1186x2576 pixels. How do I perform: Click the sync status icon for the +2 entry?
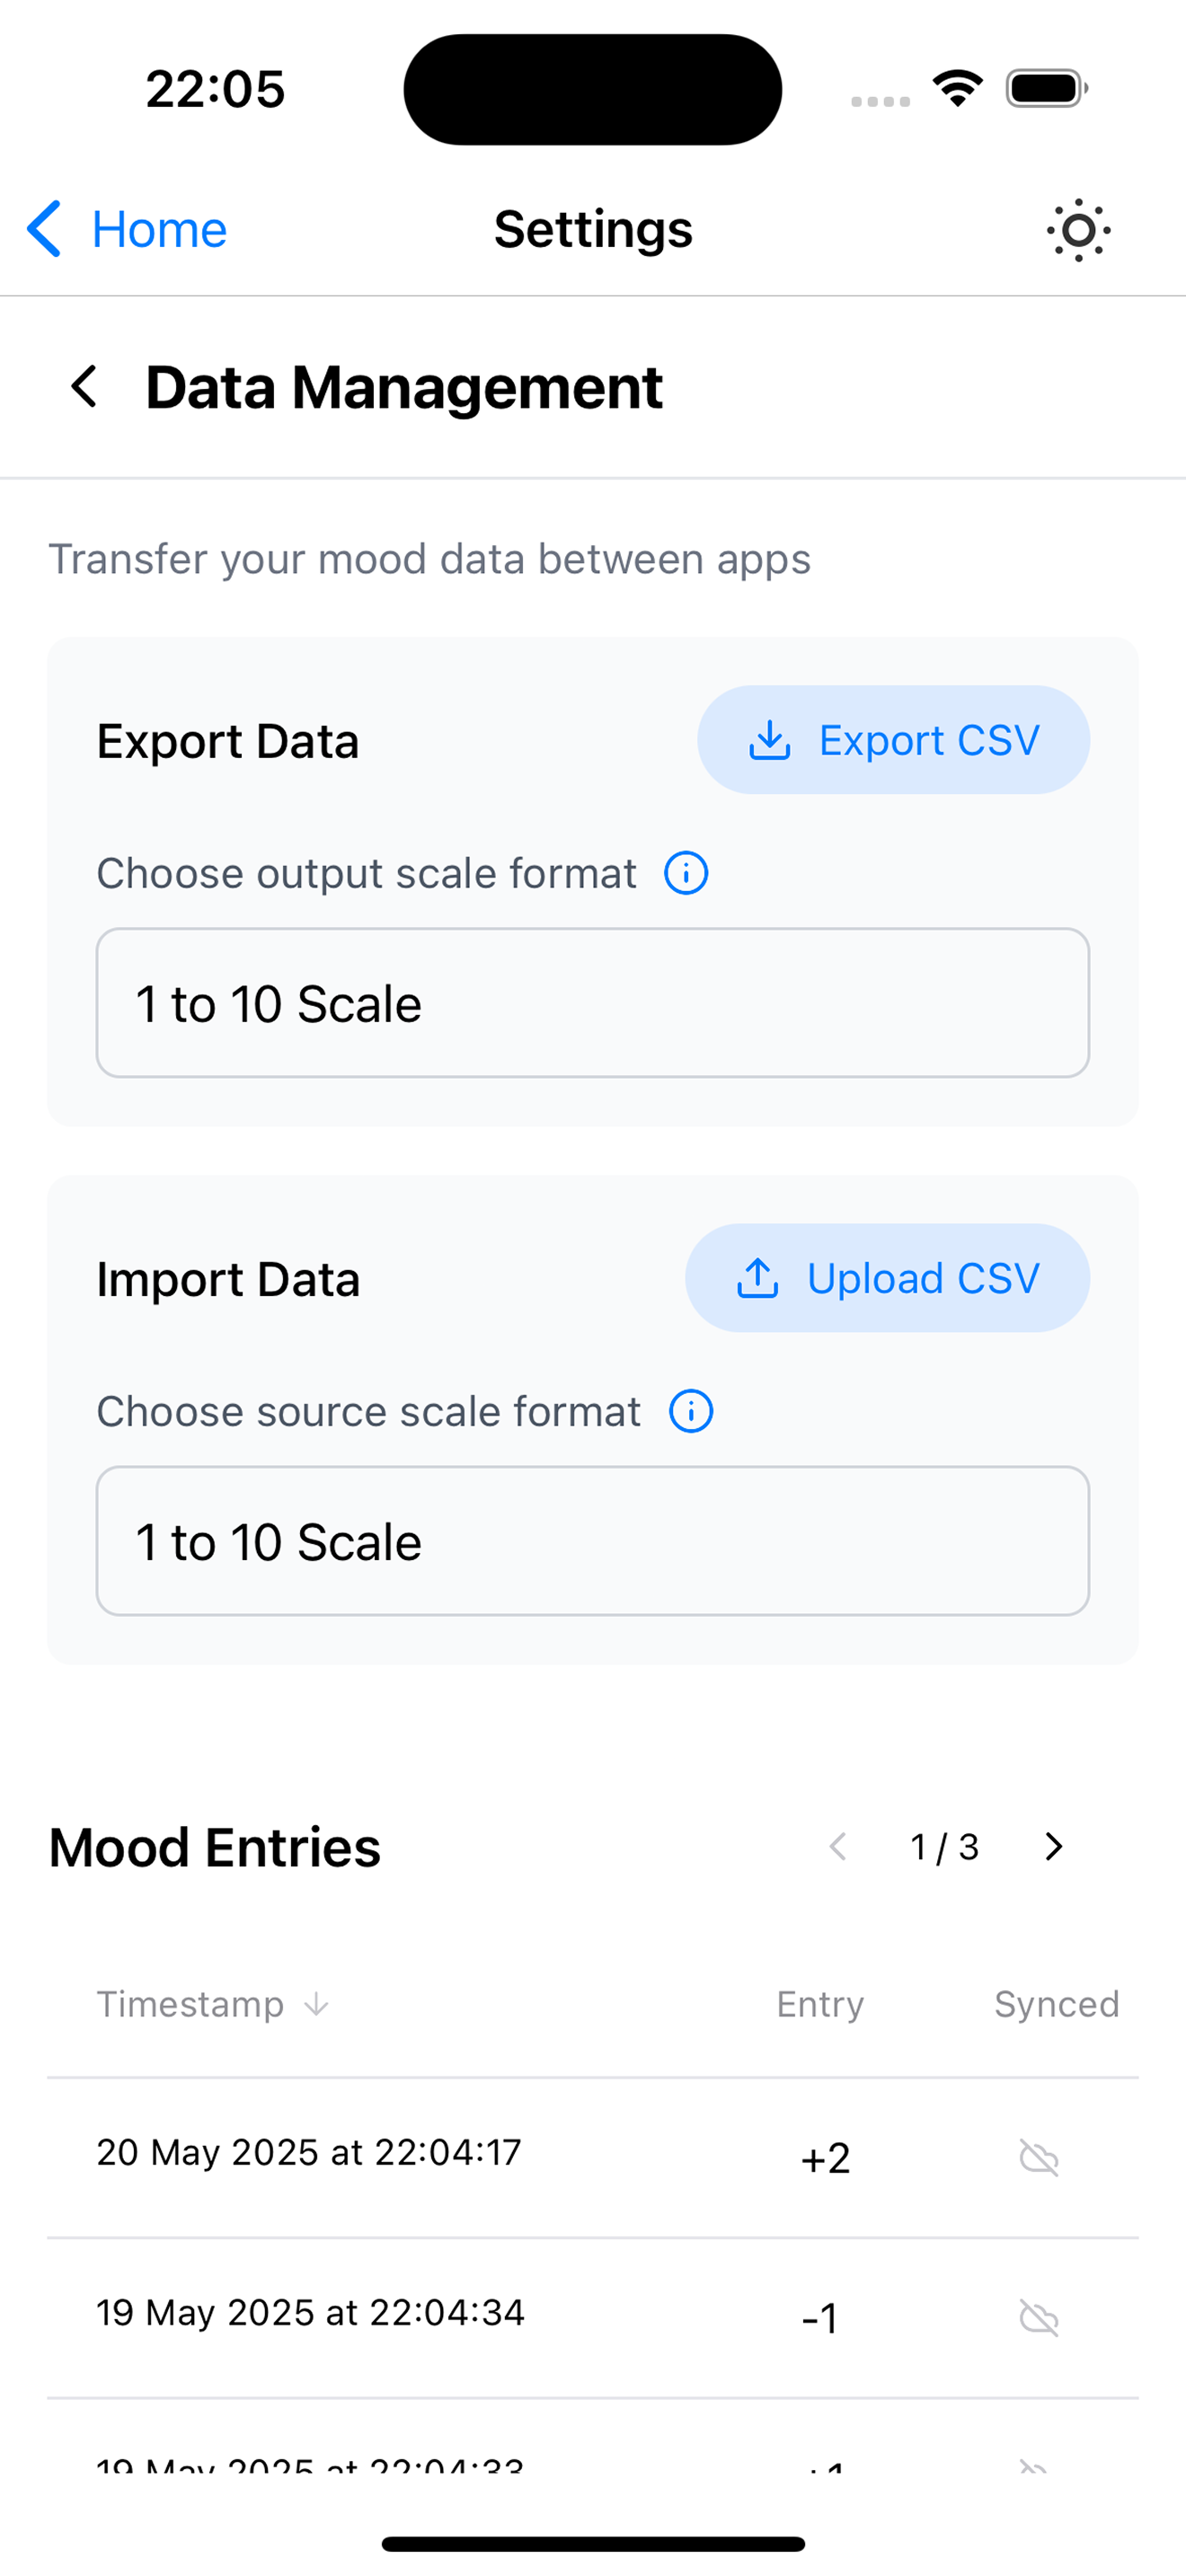1039,2157
